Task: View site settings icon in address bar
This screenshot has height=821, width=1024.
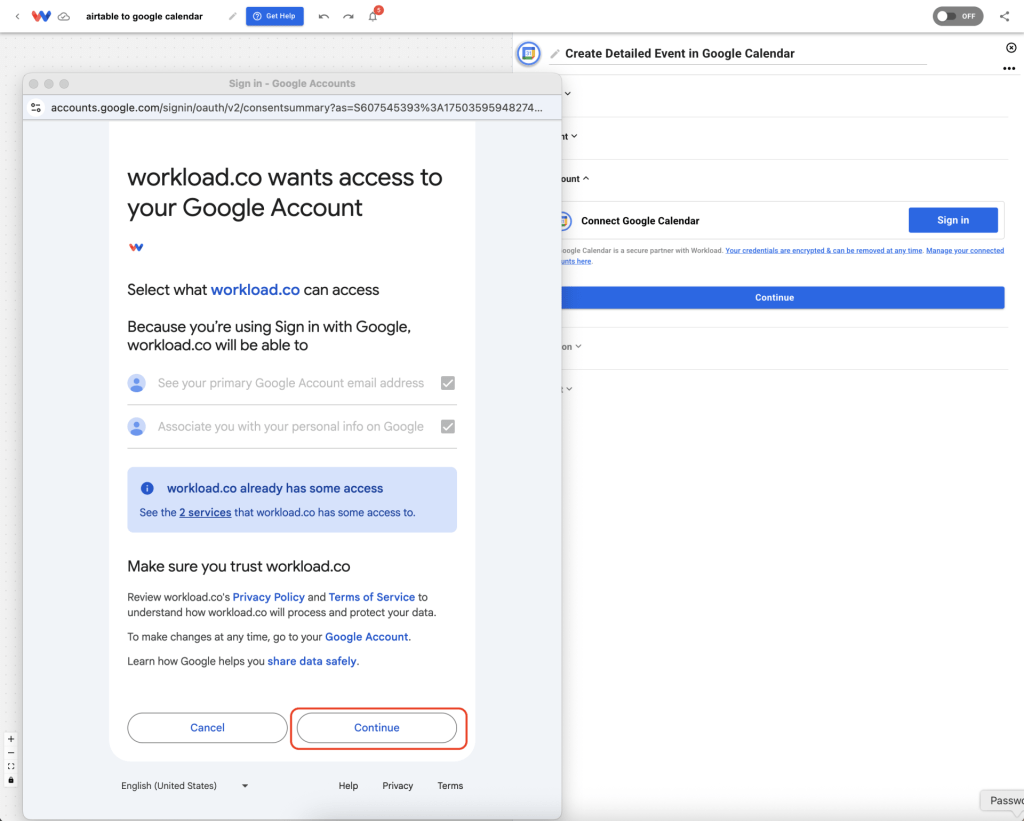Action: (36, 107)
